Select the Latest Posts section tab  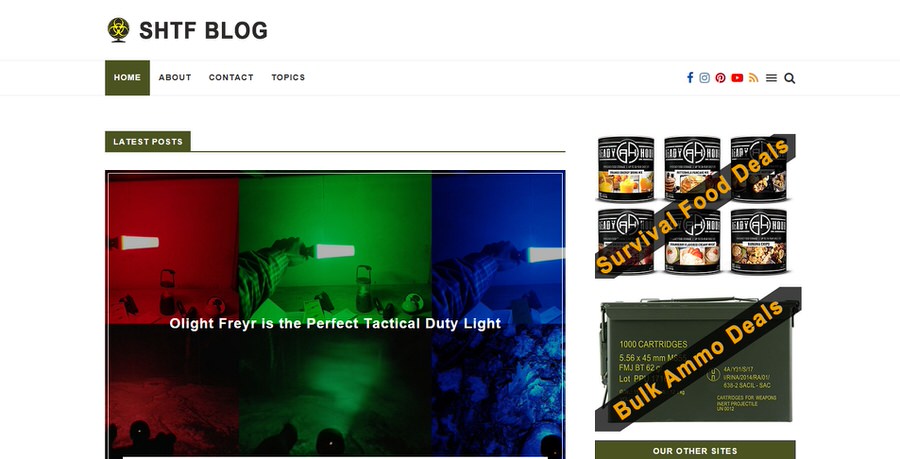pyautogui.click(x=148, y=142)
